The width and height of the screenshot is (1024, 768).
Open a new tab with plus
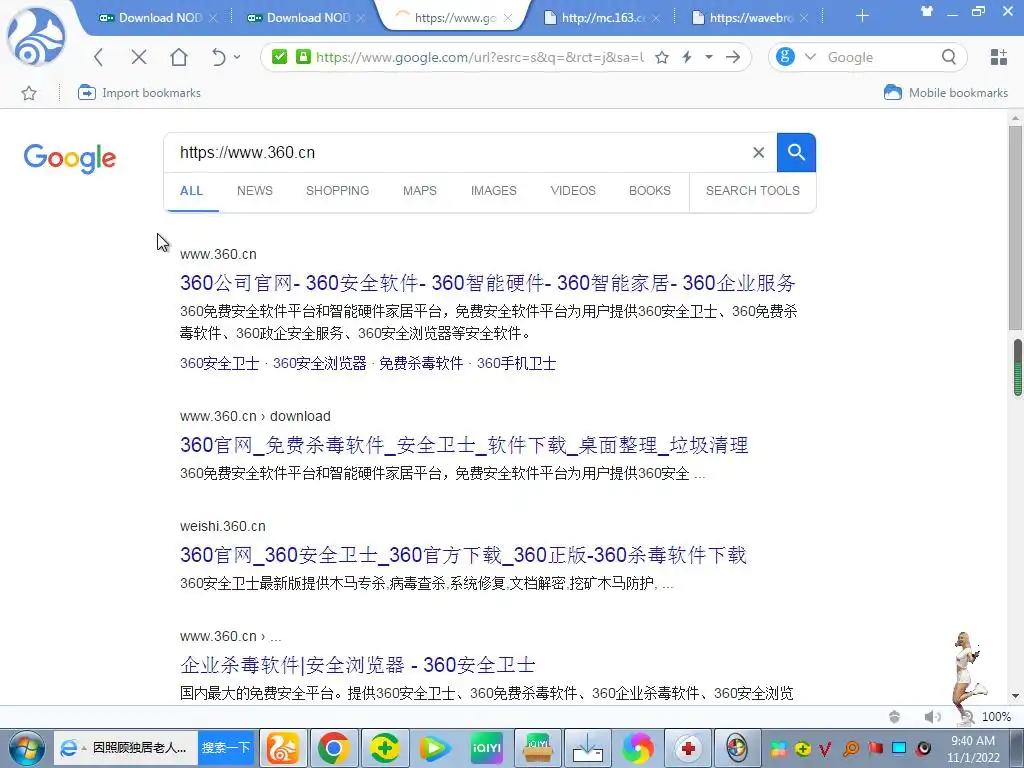point(862,16)
